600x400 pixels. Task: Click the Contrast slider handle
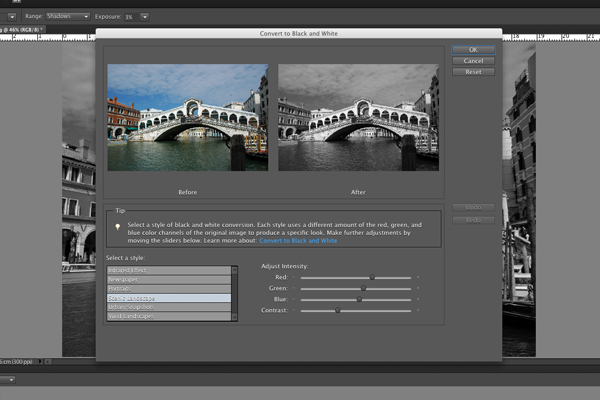(338, 311)
